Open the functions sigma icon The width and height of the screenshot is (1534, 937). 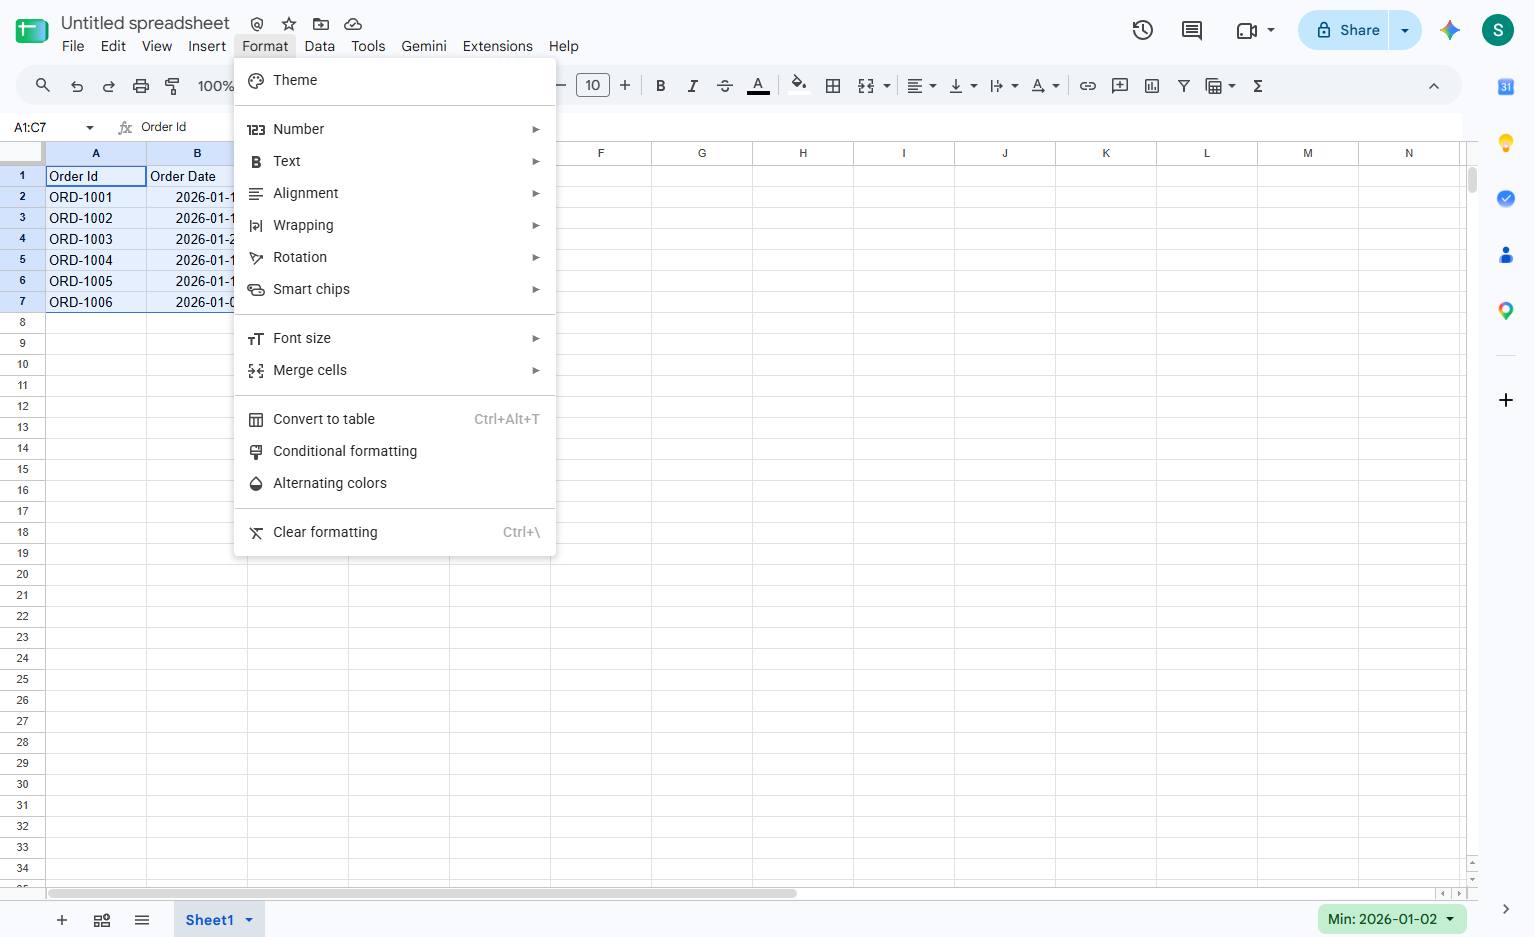click(1258, 86)
